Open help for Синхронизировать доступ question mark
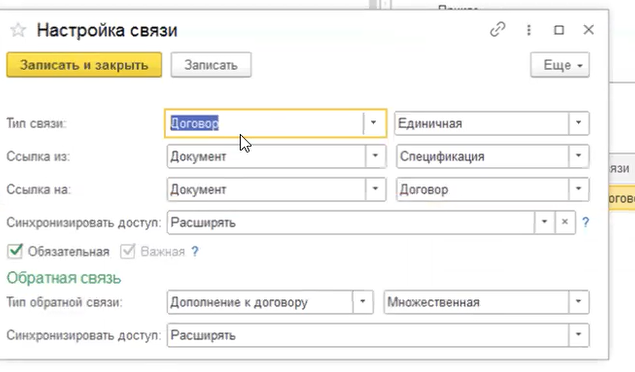The image size is (635, 372). 585,222
